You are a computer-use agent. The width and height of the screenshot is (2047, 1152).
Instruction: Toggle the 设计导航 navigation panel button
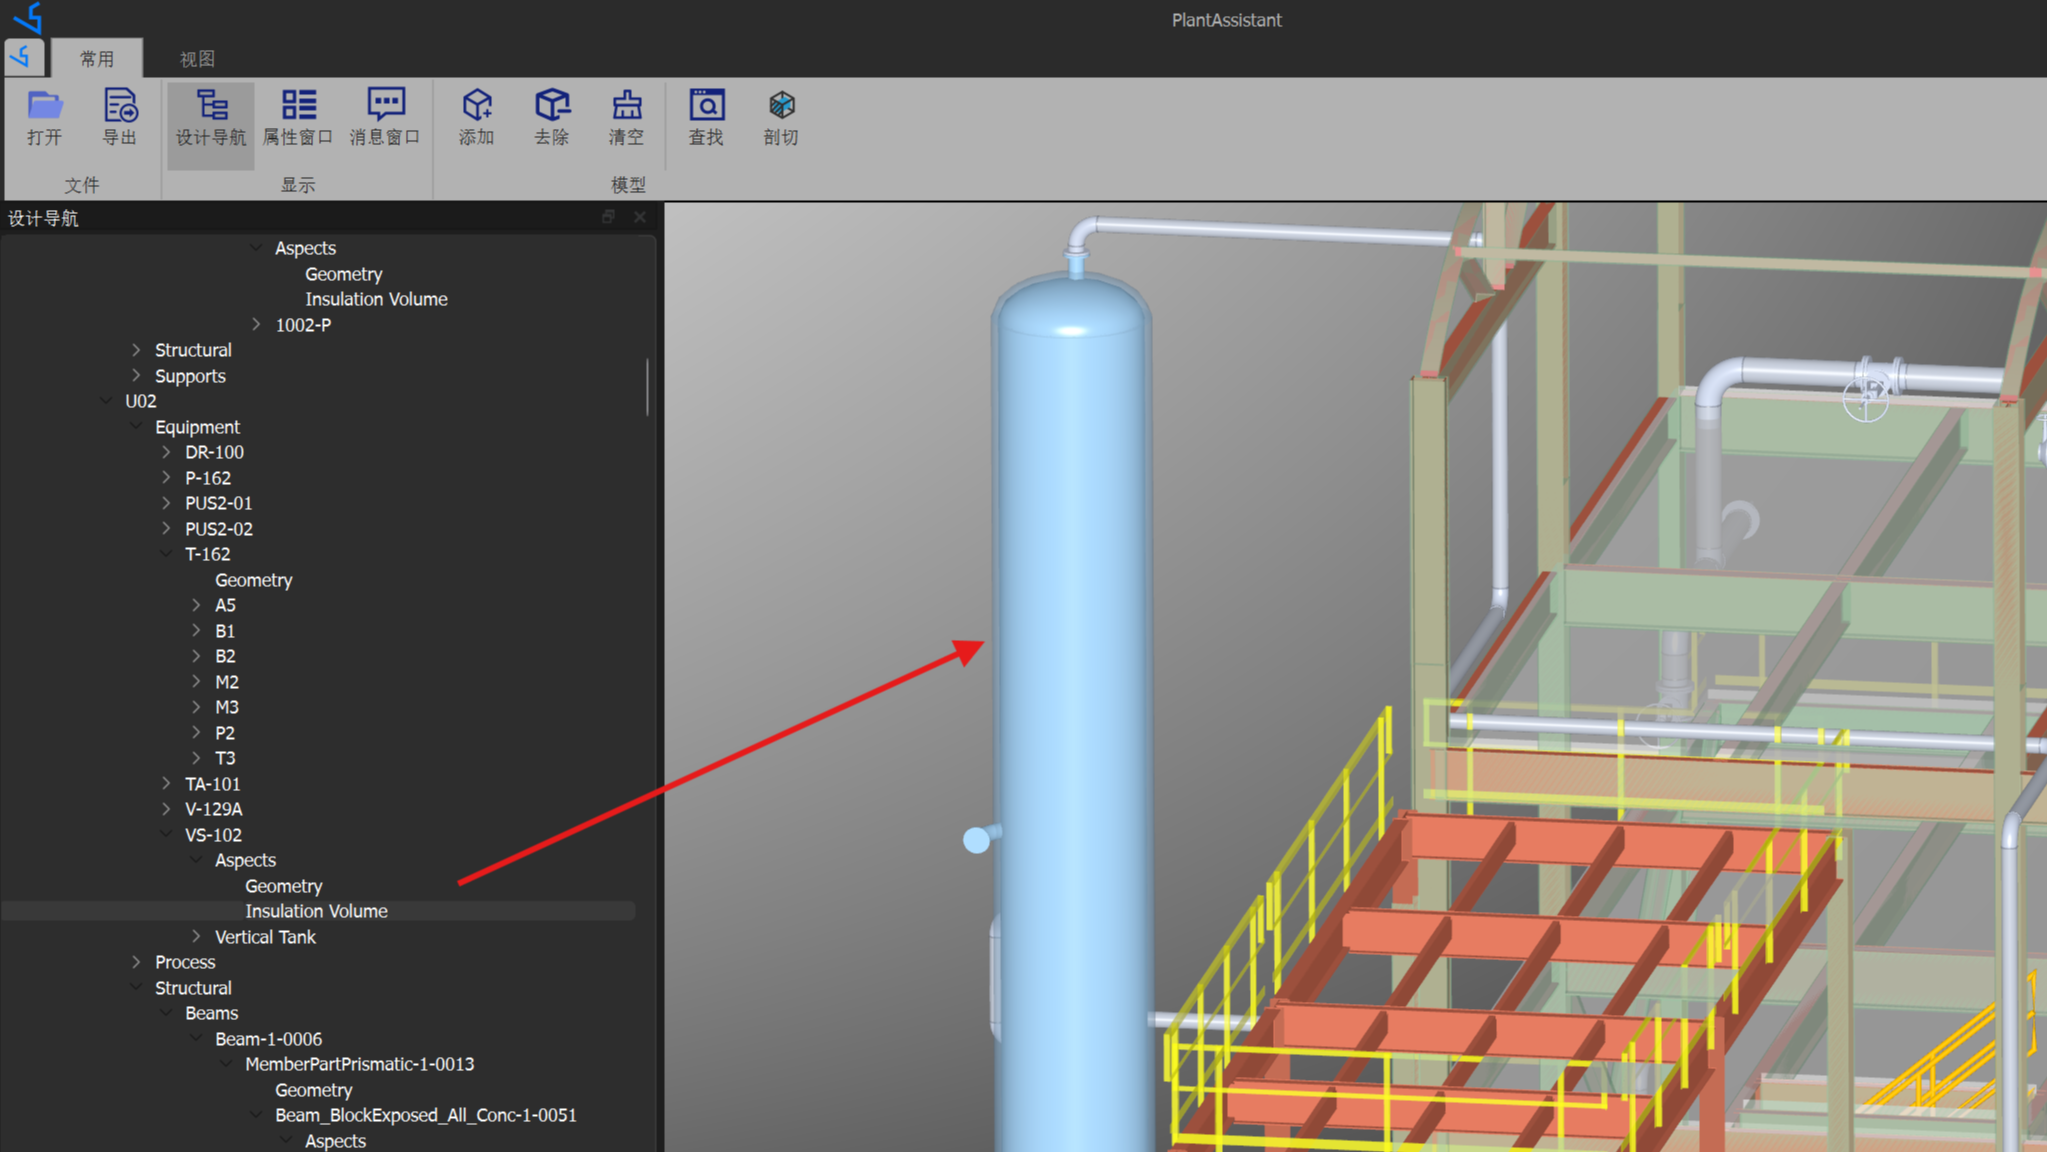pyautogui.click(x=211, y=117)
